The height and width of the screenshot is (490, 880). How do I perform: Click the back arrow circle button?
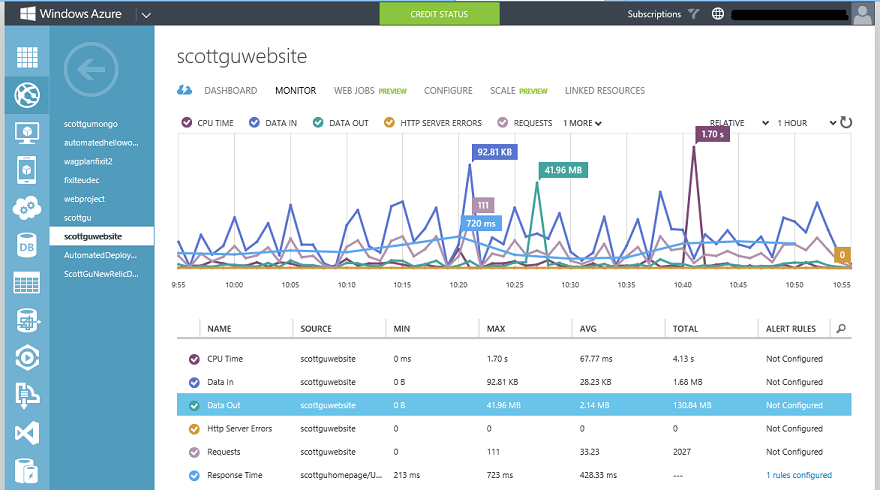(x=91, y=69)
